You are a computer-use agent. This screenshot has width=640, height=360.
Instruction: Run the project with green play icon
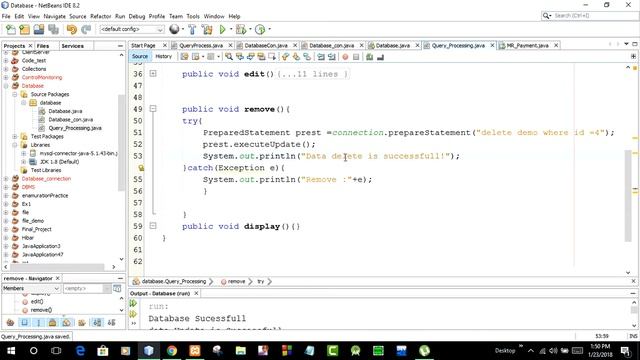point(222,29)
